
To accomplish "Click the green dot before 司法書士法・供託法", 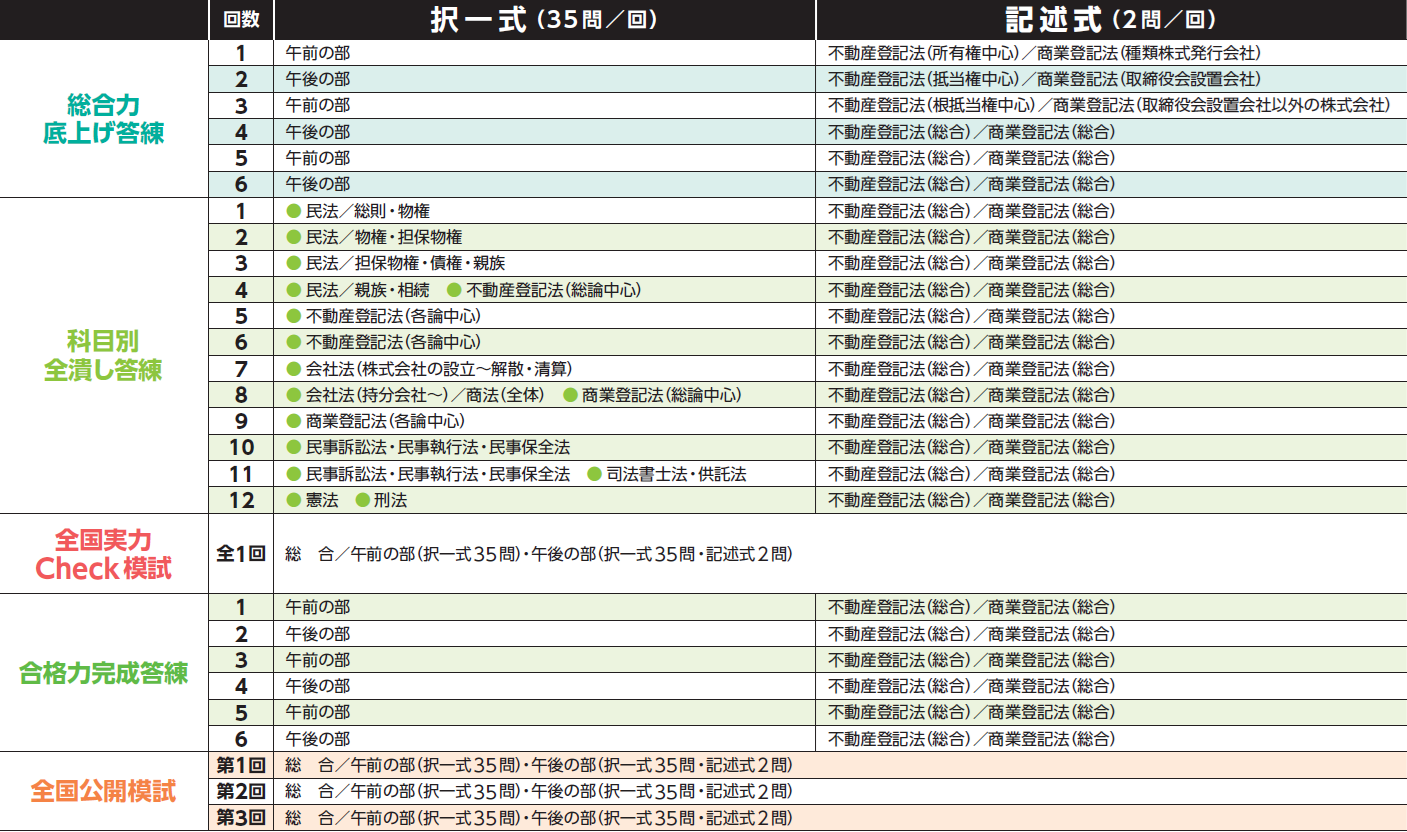I will [594, 474].
